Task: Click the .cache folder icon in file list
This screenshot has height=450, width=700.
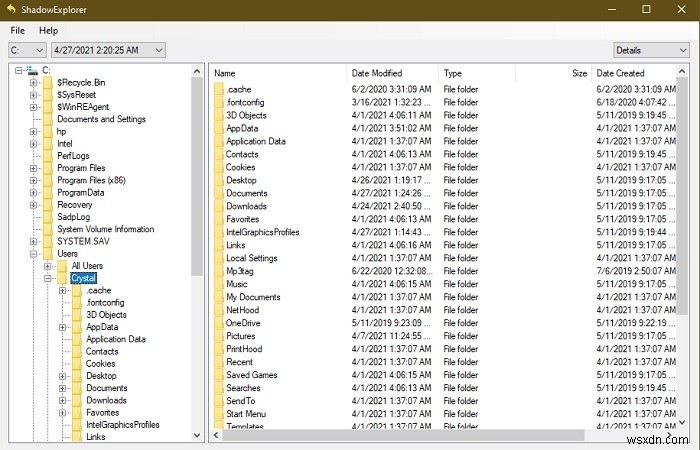Action: [x=218, y=89]
